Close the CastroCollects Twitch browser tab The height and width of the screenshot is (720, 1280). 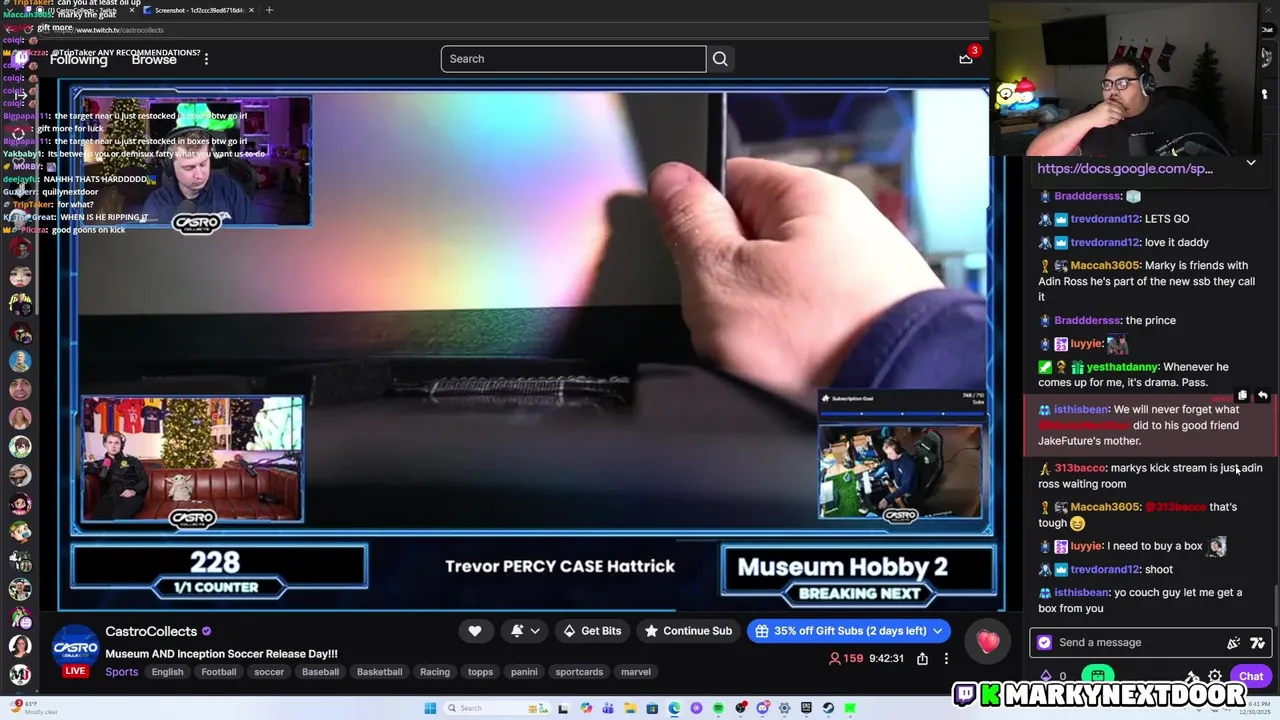[x=130, y=10]
